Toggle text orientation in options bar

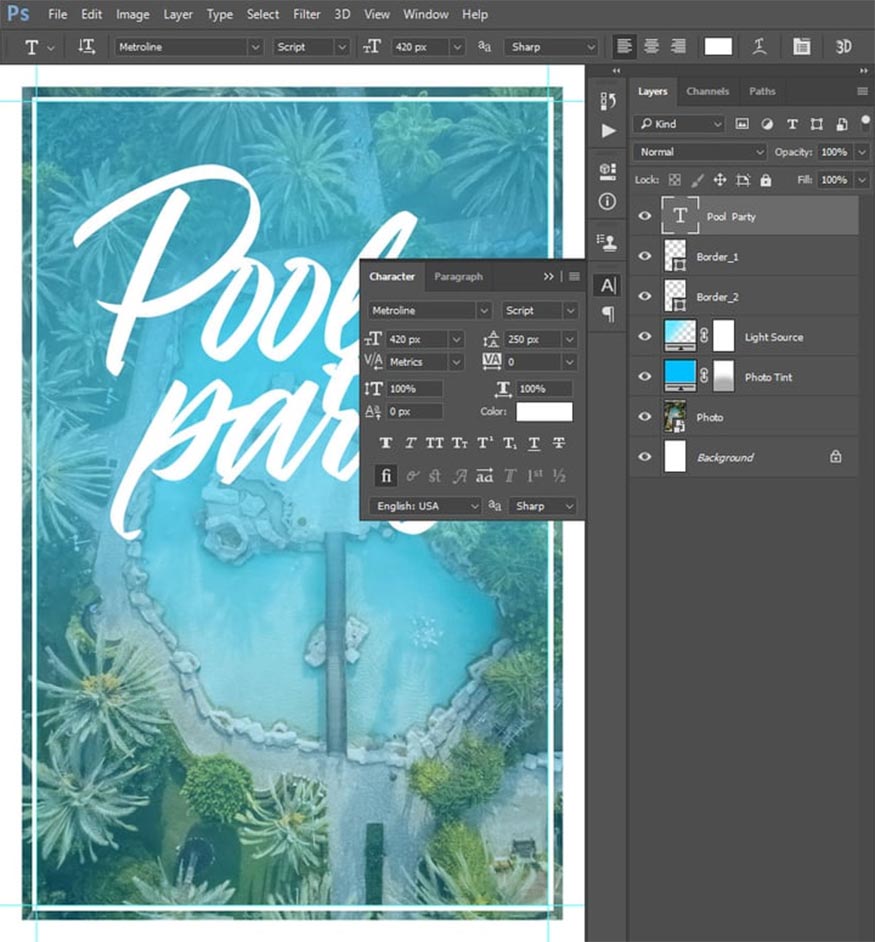(x=87, y=46)
